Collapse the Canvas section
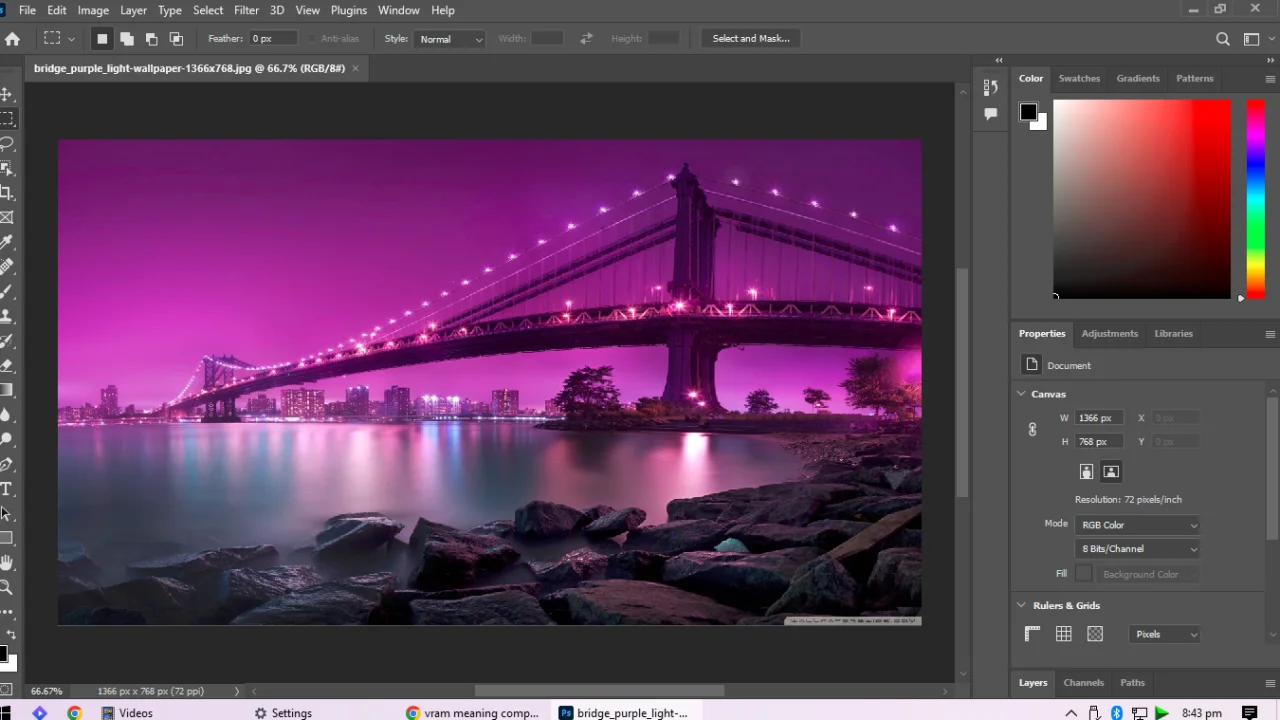 (1021, 394)
